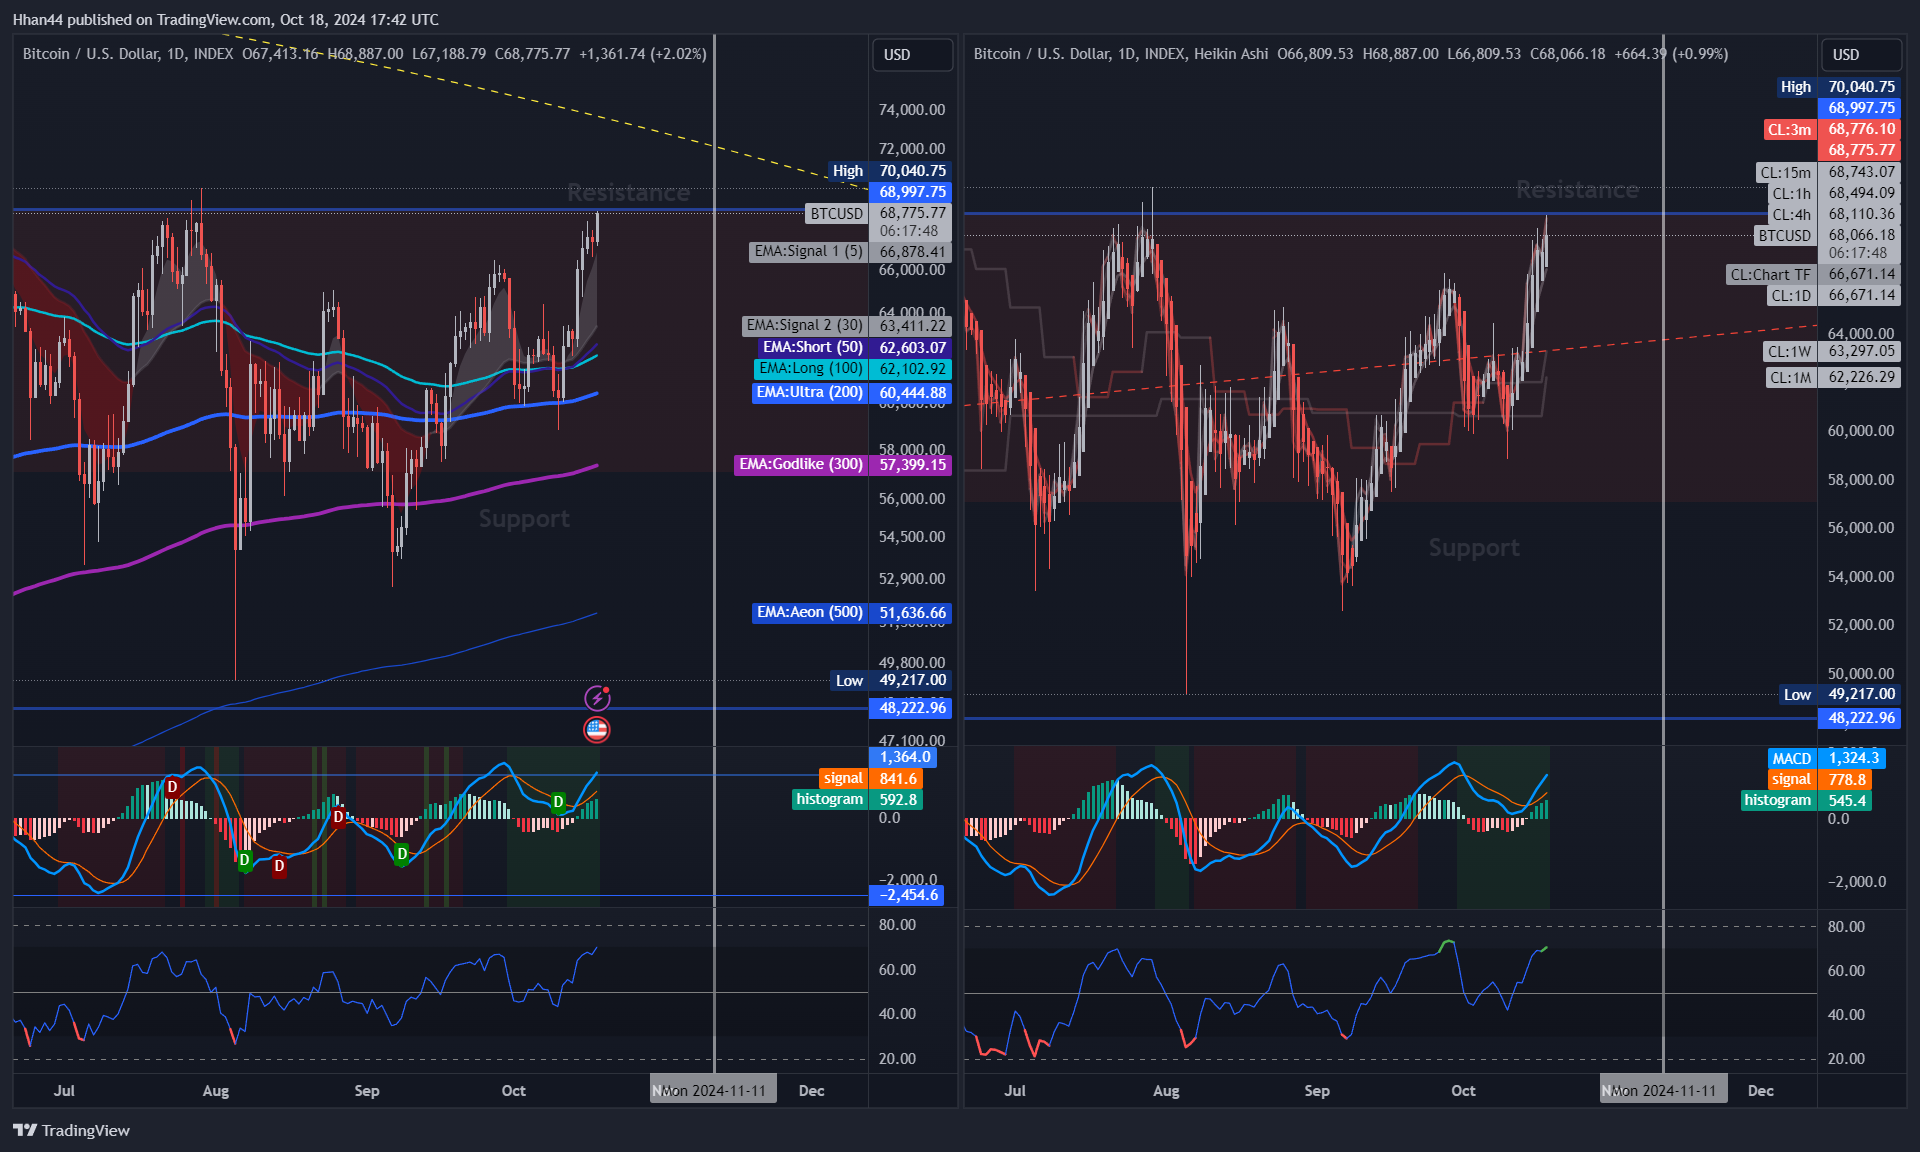Click the red D marker on the MACD peak in July
Viewport: 1920px width, 1152px height.
click(x=173, y=787)
